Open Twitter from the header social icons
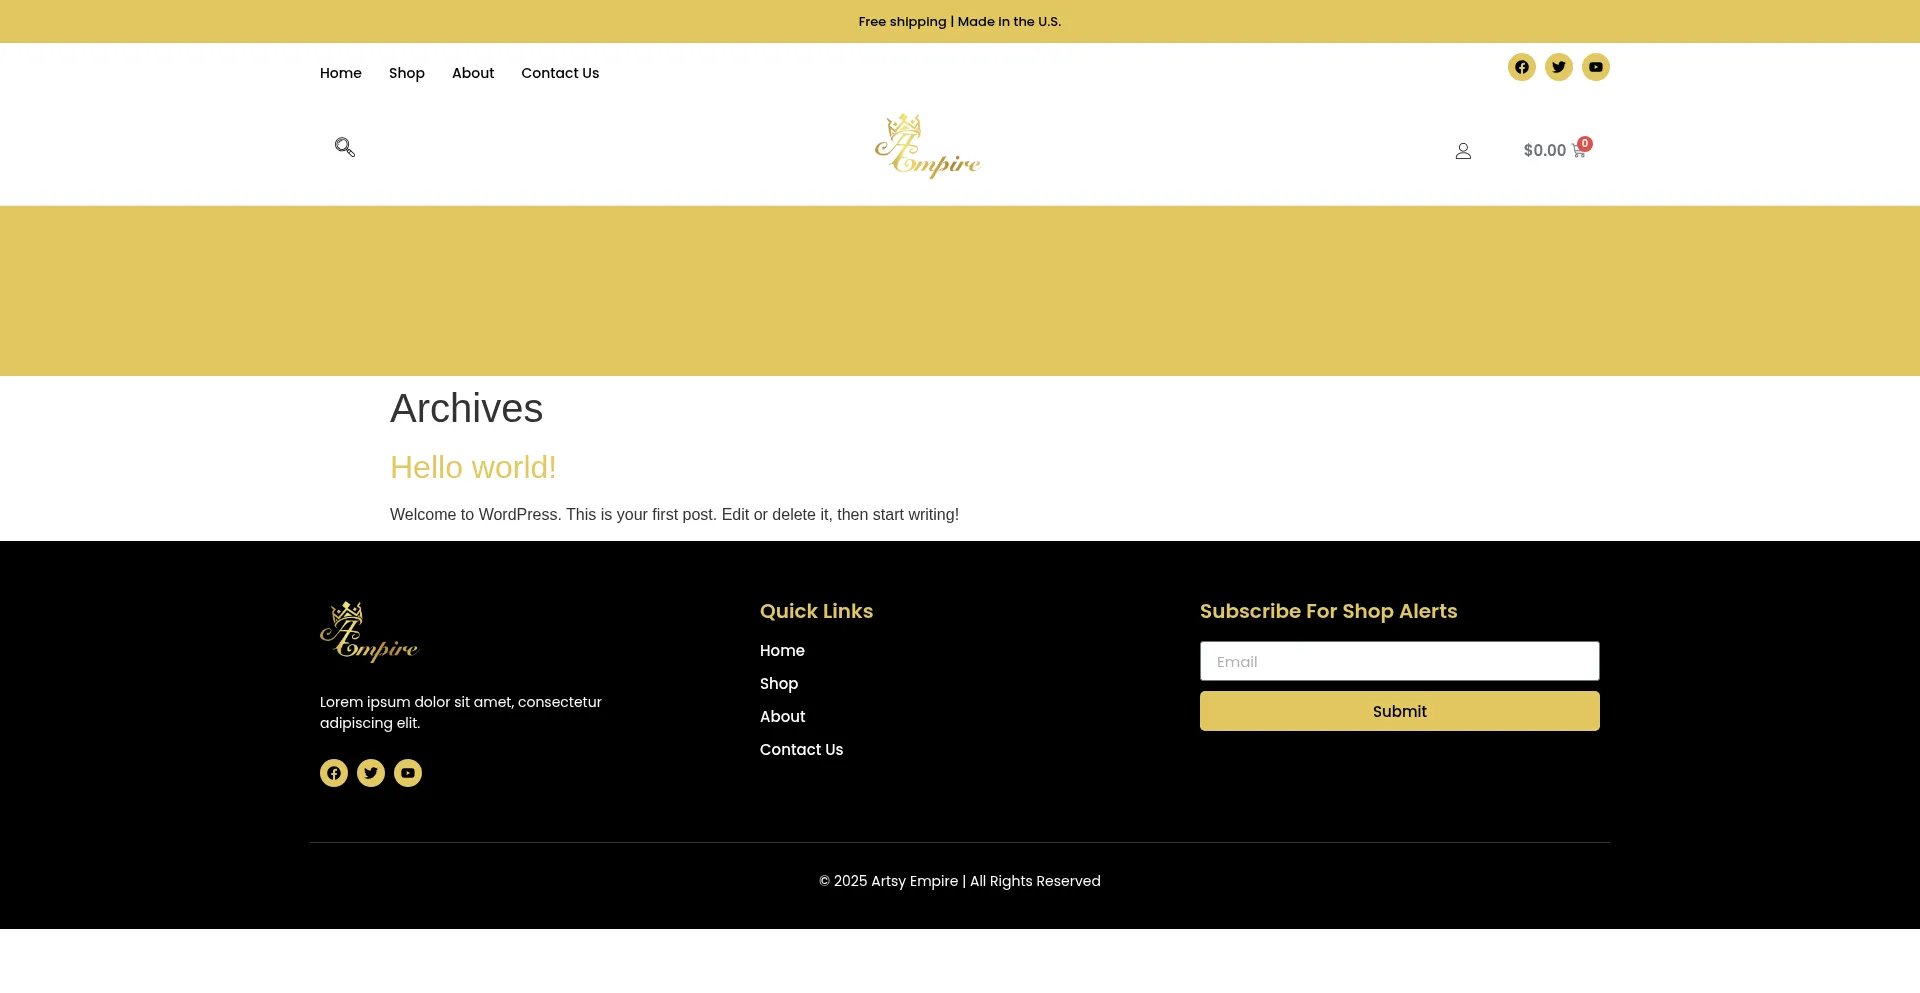This screenshot has height=993, width=1920. (1558, 67)
